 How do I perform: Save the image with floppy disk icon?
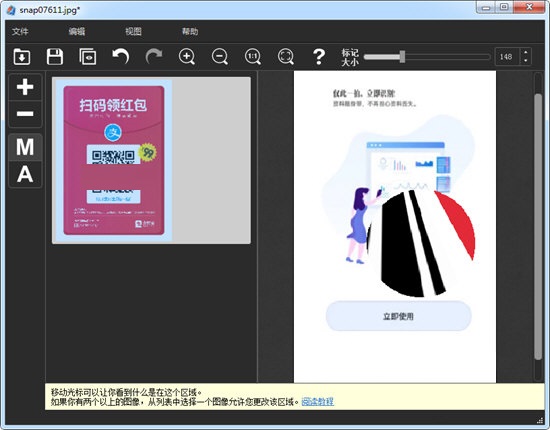55,56
